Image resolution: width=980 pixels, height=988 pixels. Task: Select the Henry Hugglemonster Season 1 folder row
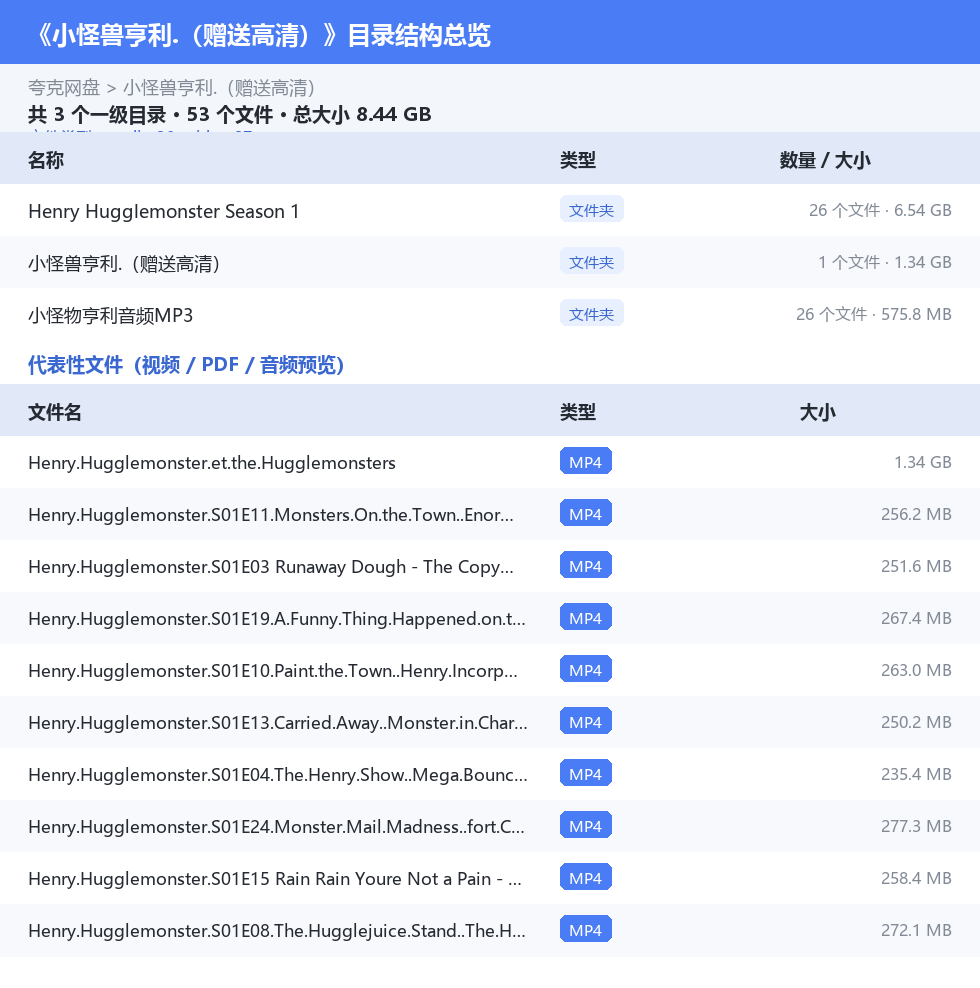click(490, 210)
